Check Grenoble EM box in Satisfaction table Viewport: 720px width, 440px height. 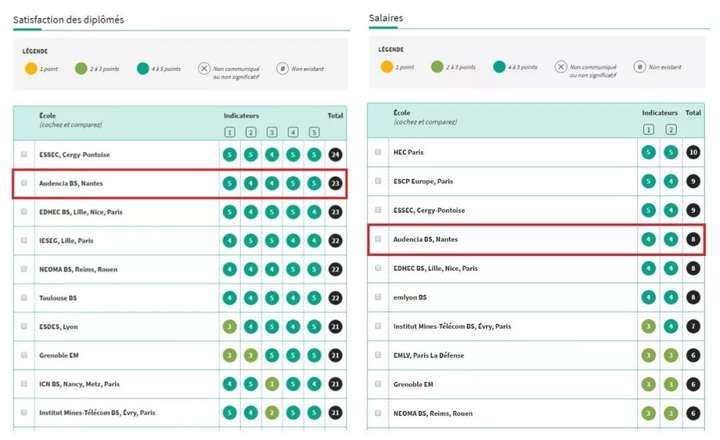pos(24,355)
